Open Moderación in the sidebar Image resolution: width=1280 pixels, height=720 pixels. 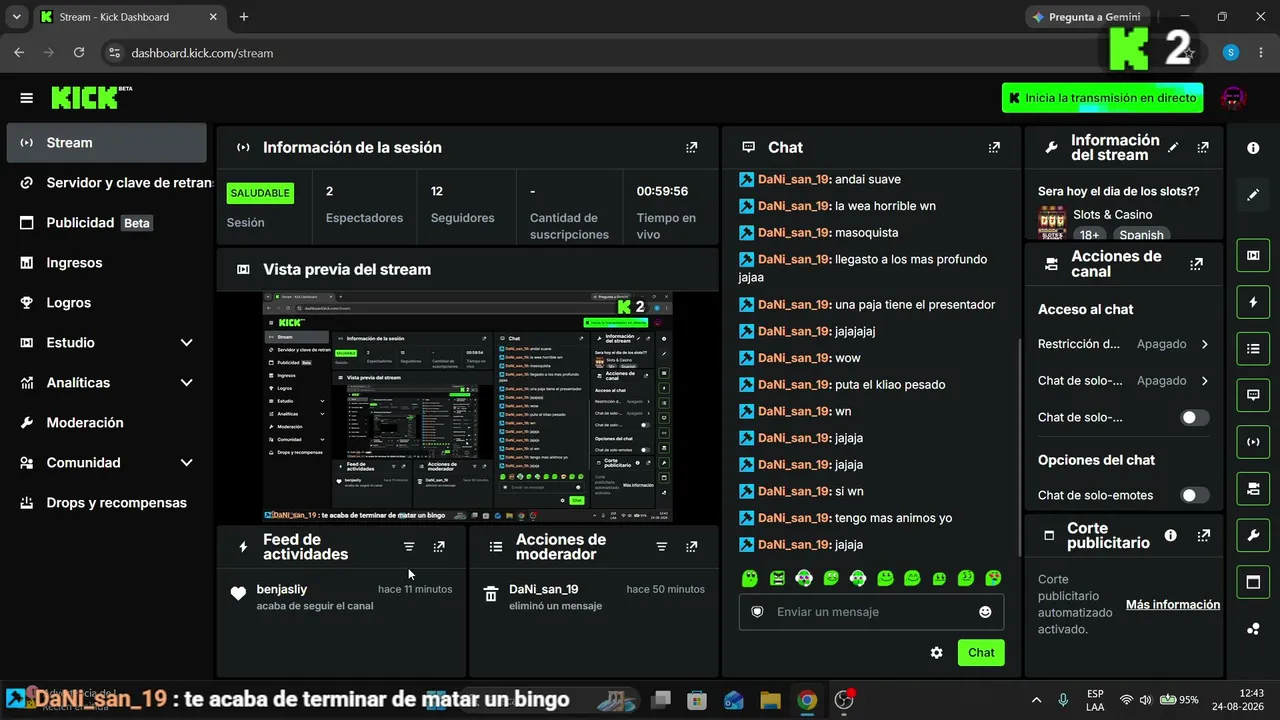click(x=107, y=423)
